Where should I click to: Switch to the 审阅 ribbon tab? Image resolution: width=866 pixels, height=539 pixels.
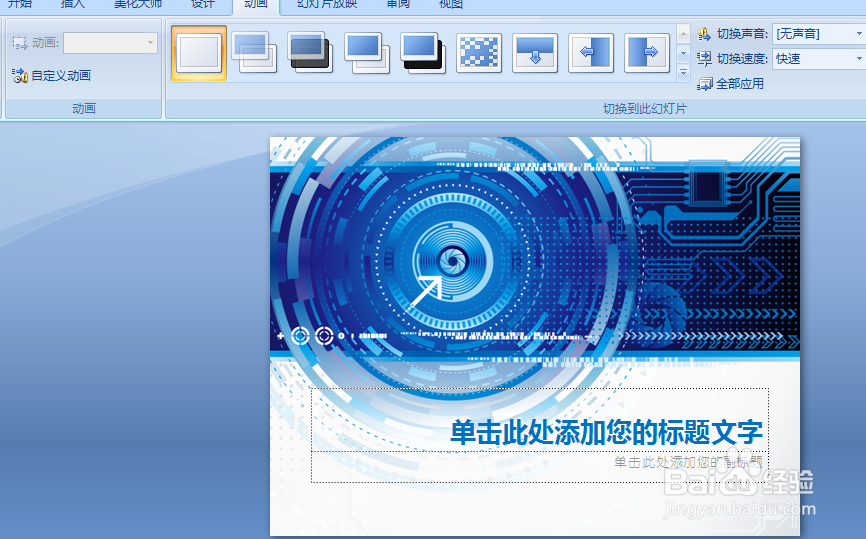point(398,4)
